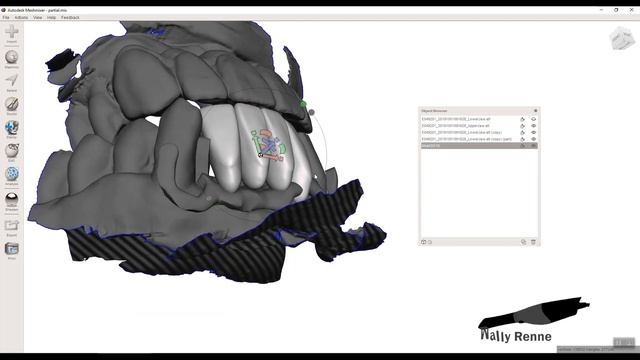The image size is (640, 360).
Task: Toggle target icon on first Lowerjaw.stl row
Action: (522, 119)
